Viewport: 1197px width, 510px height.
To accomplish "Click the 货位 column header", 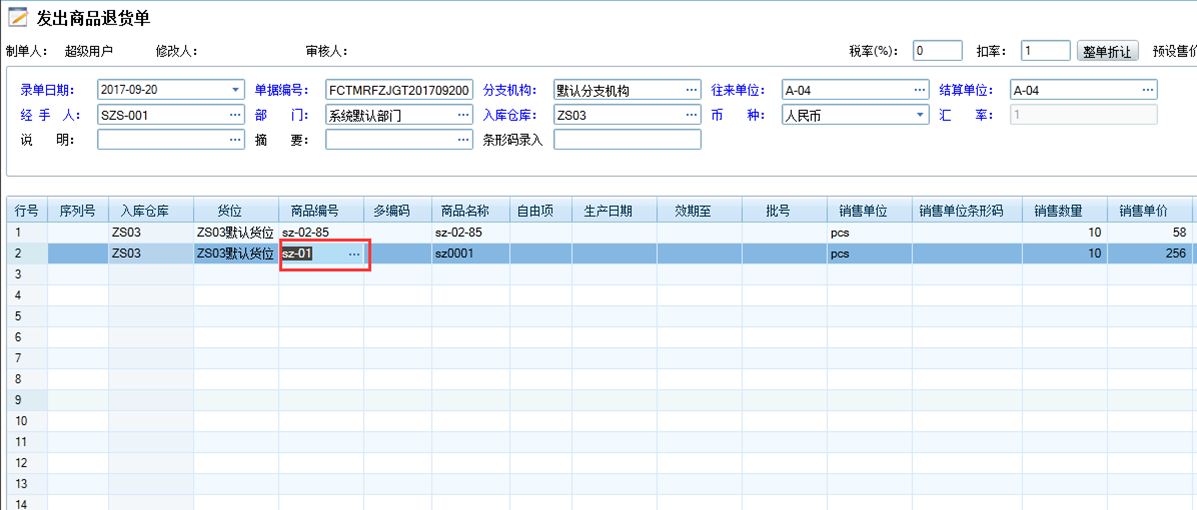I will (x=236, y=211).
